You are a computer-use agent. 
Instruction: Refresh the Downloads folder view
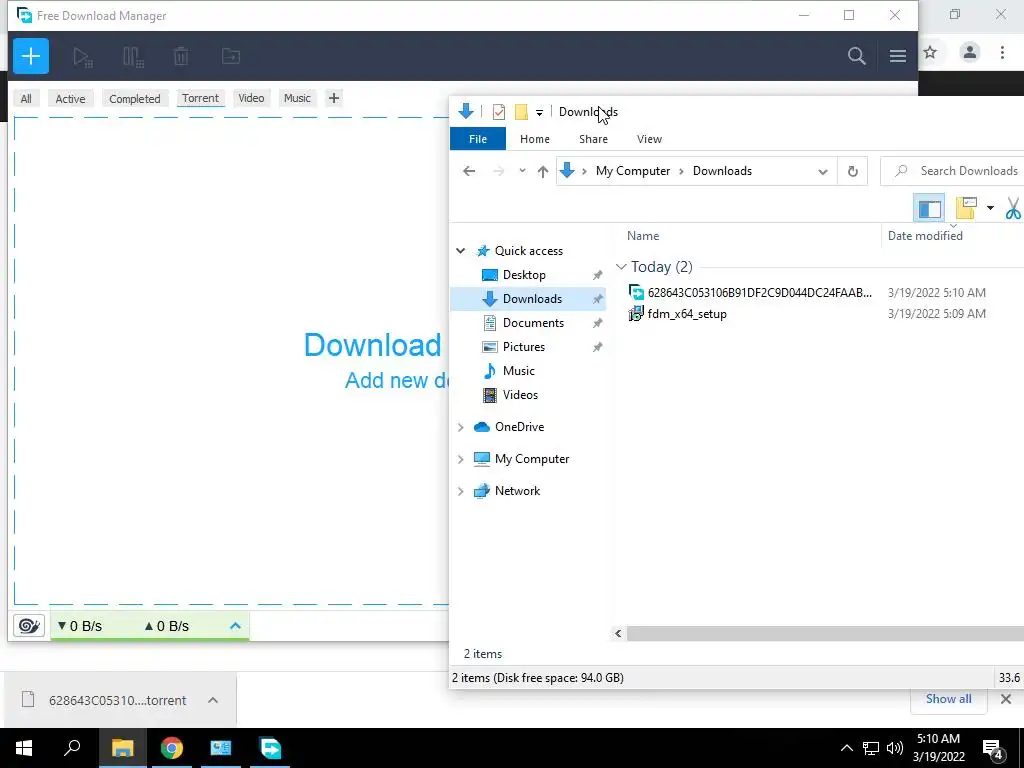pos(852,171)
